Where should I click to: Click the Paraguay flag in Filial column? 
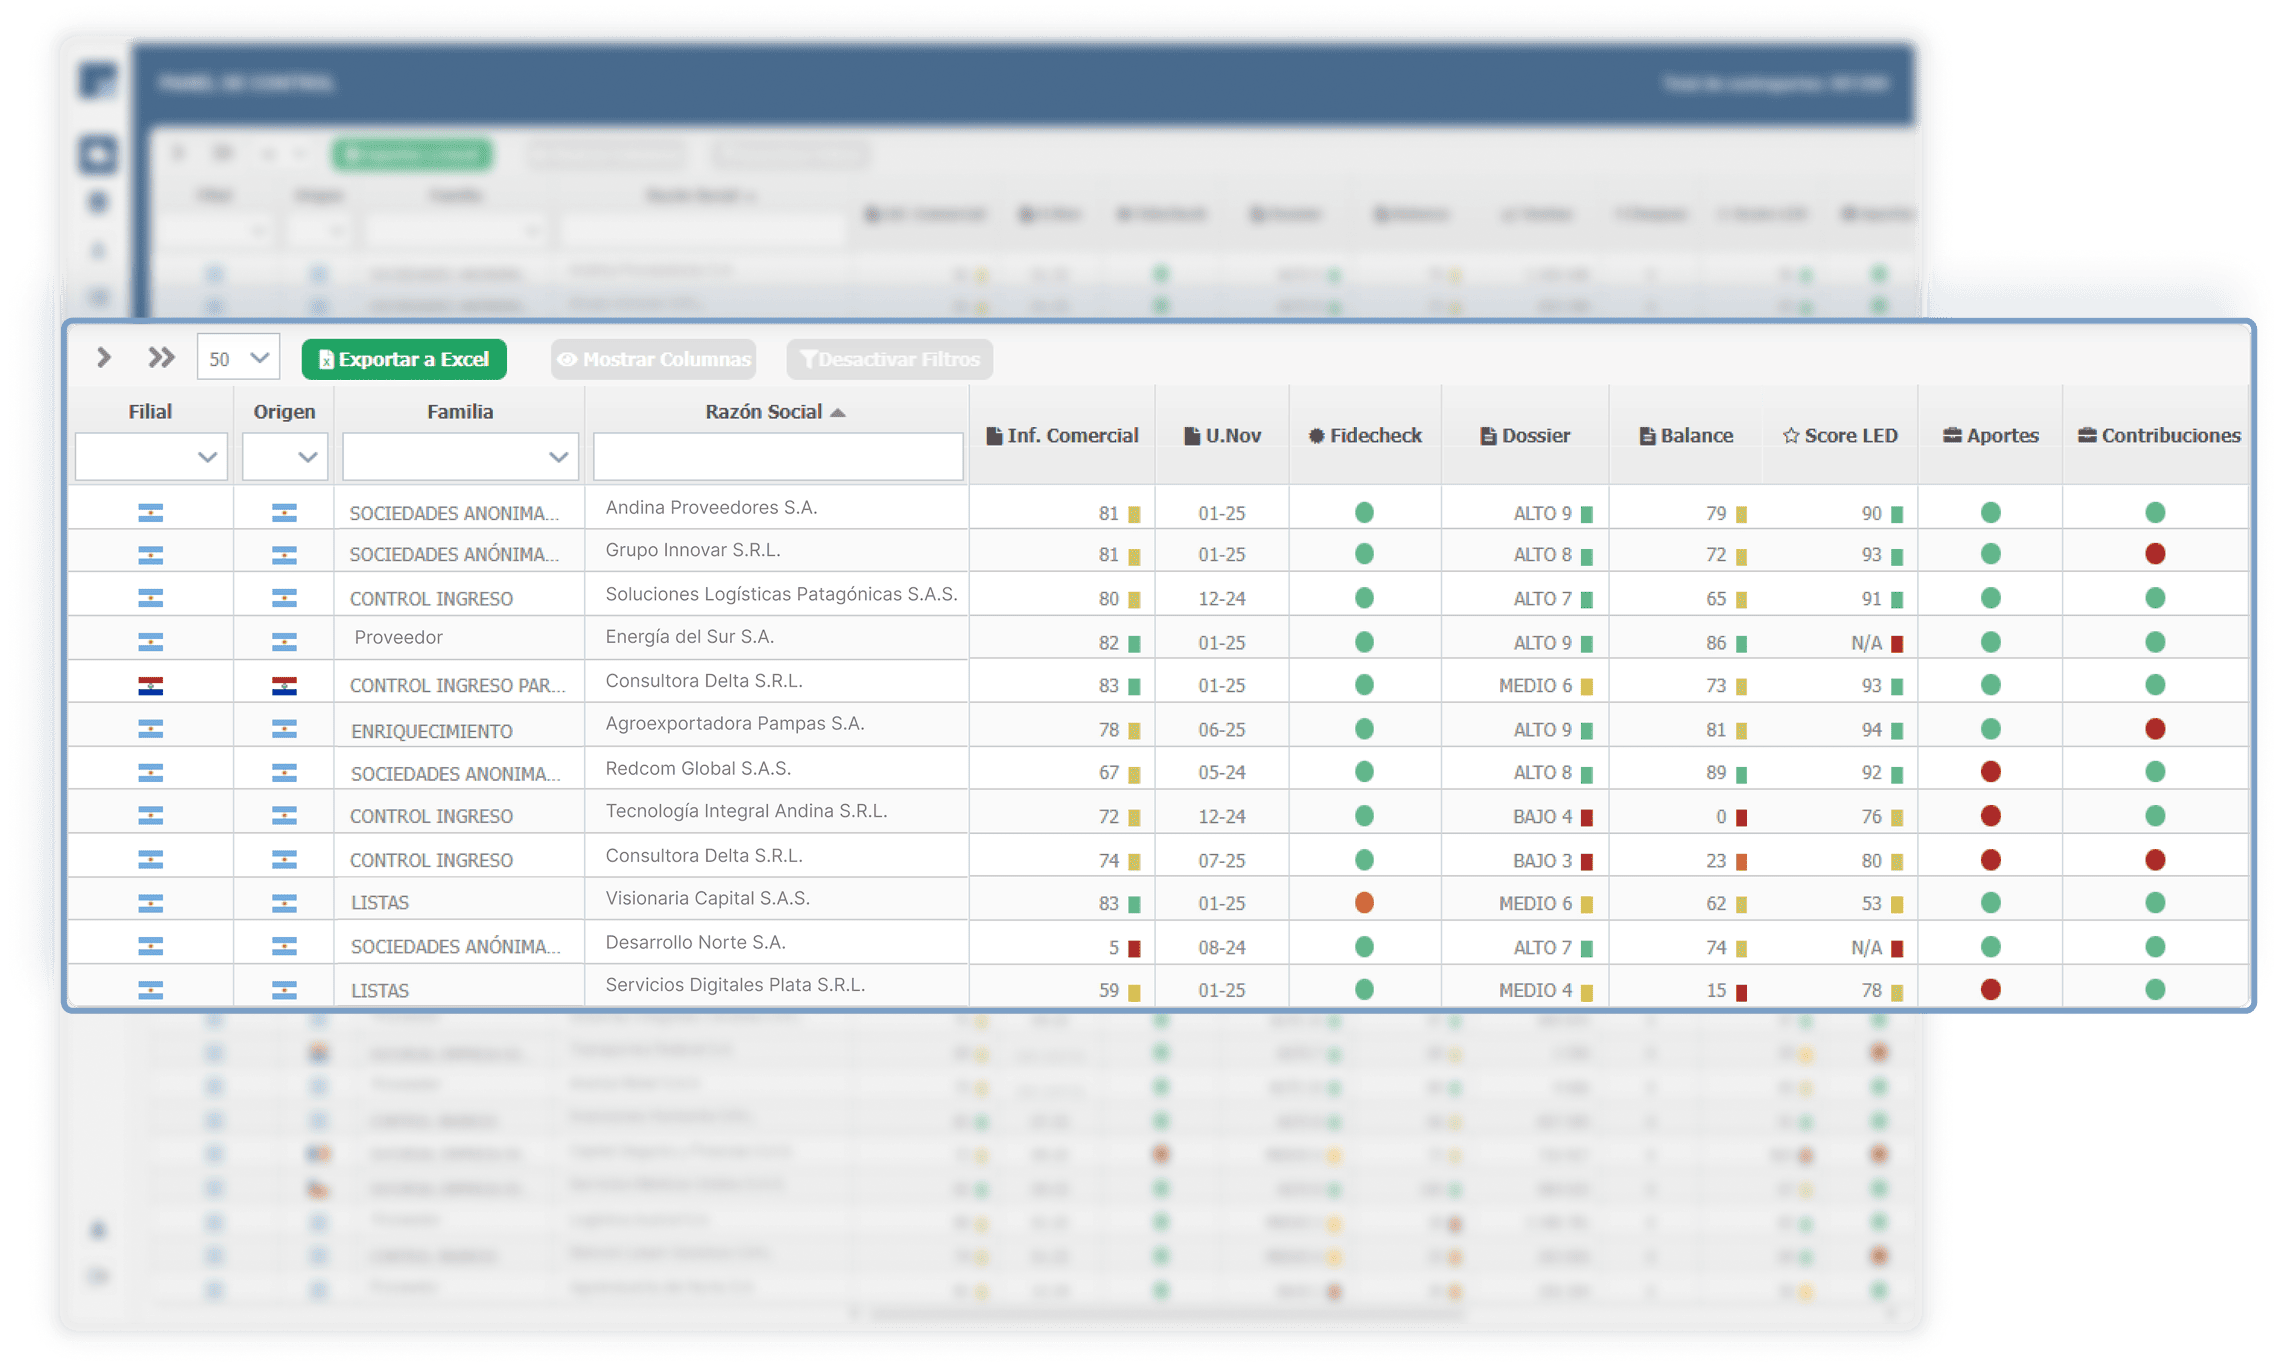pos(150,686)
